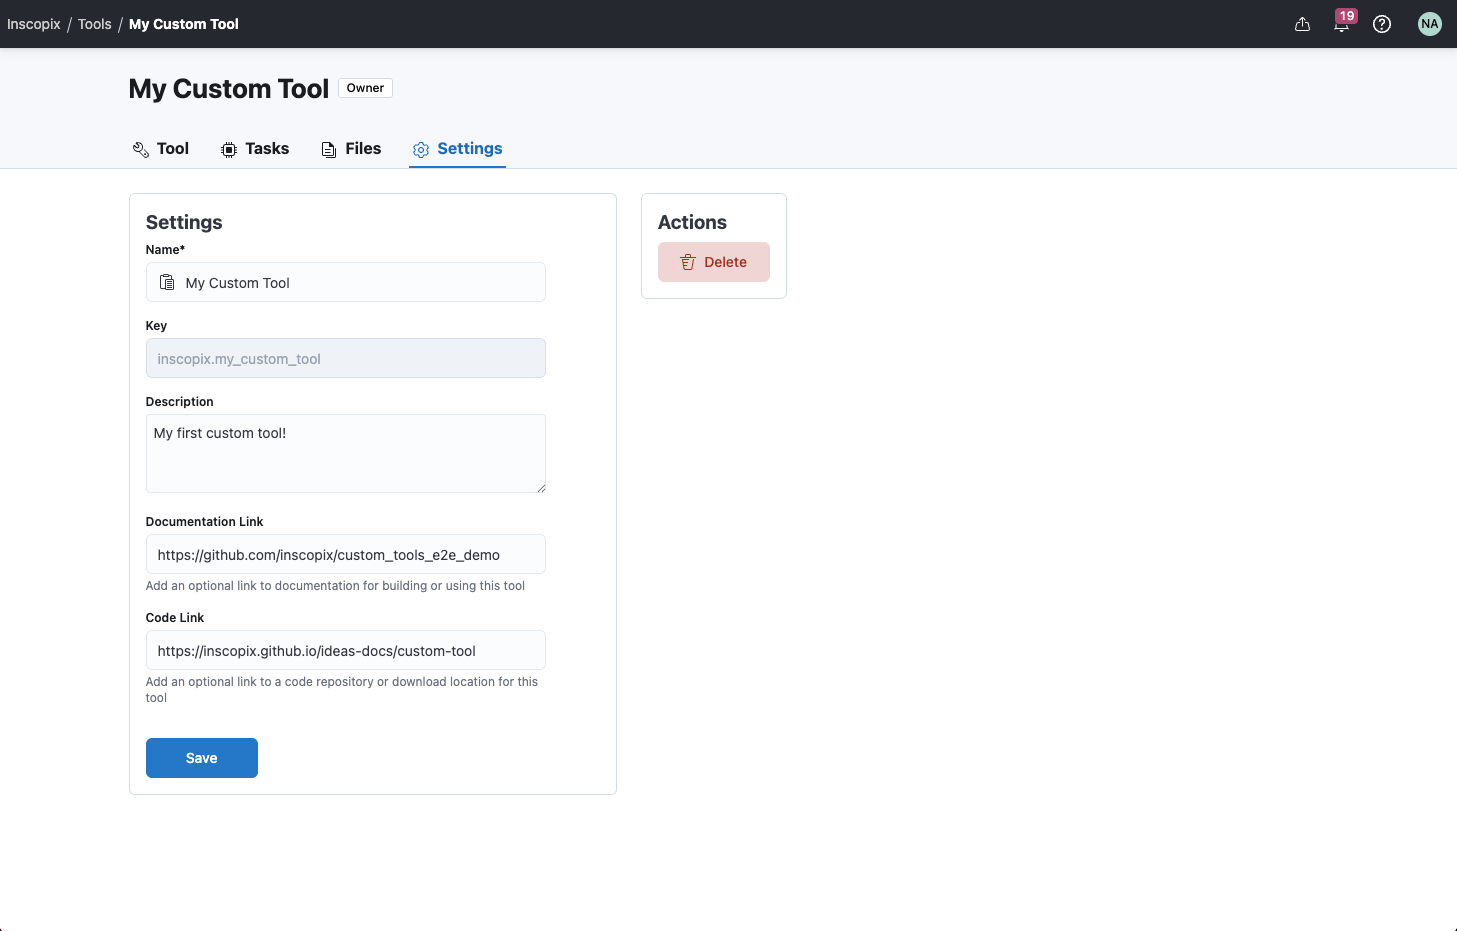Click the trash icon in Delete button
Screen dimensions: 1457x931
[688, 262]
